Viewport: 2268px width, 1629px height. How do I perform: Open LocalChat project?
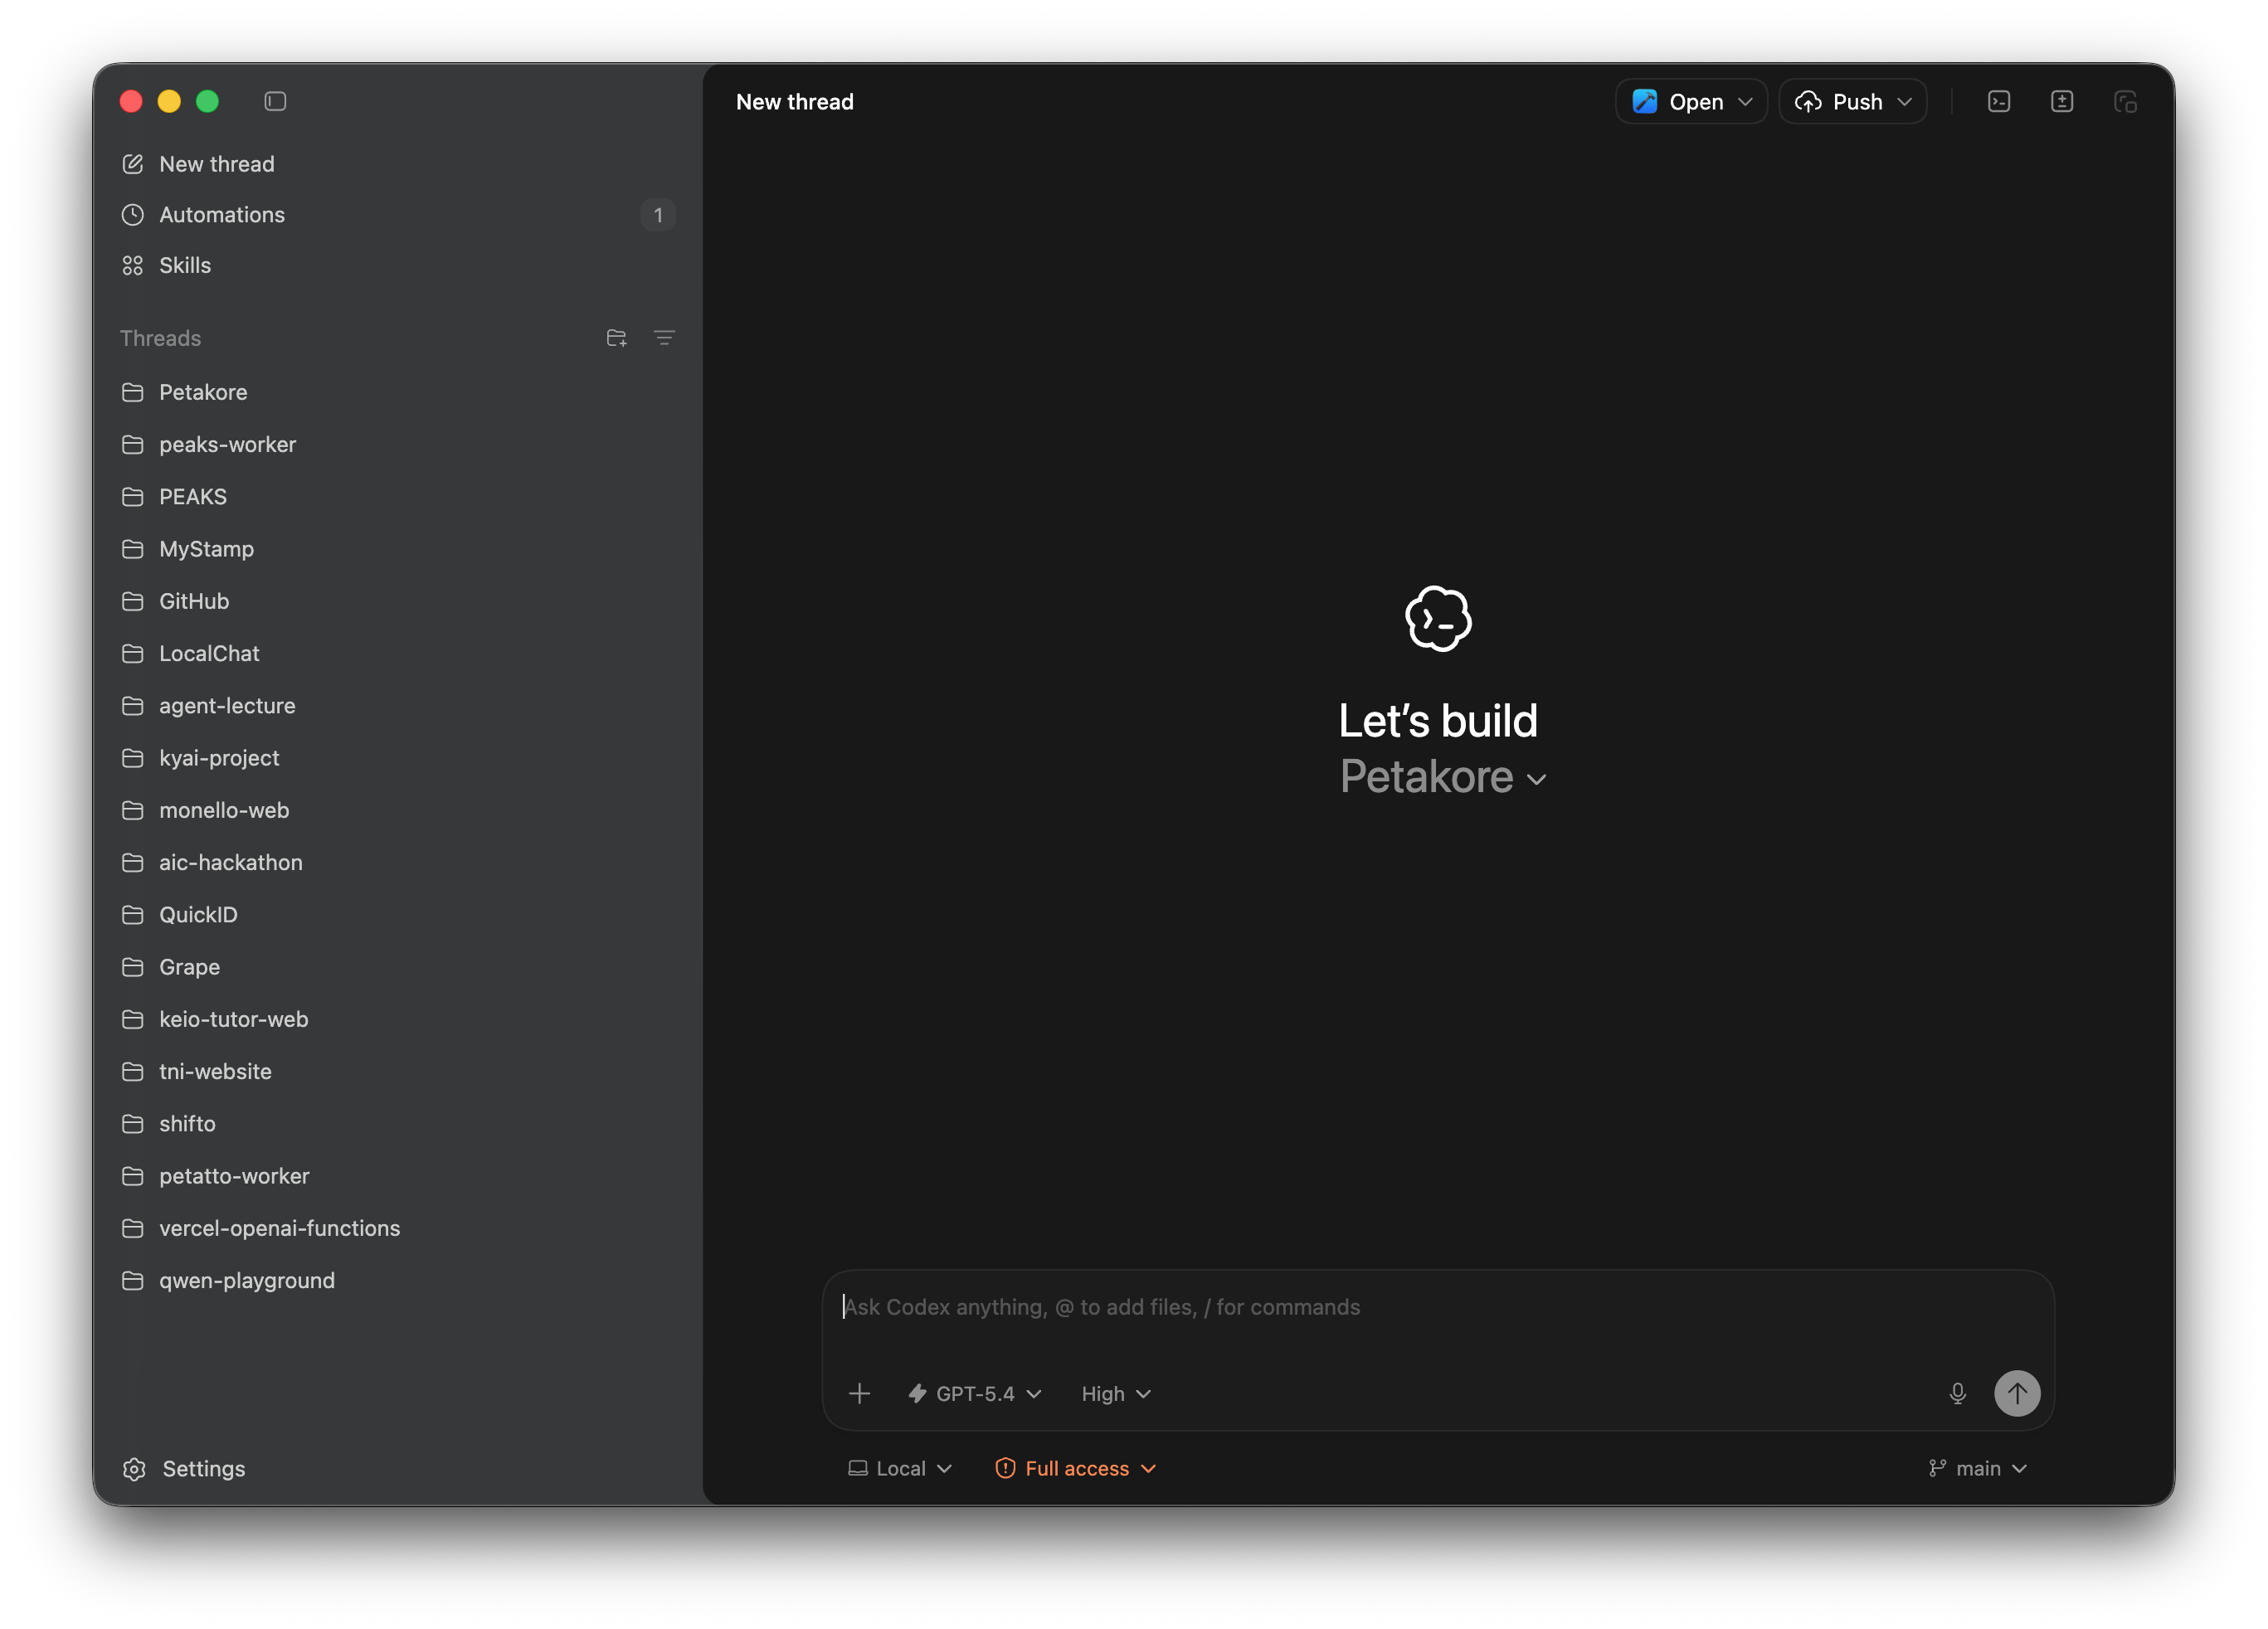click(x=398, y=653)
